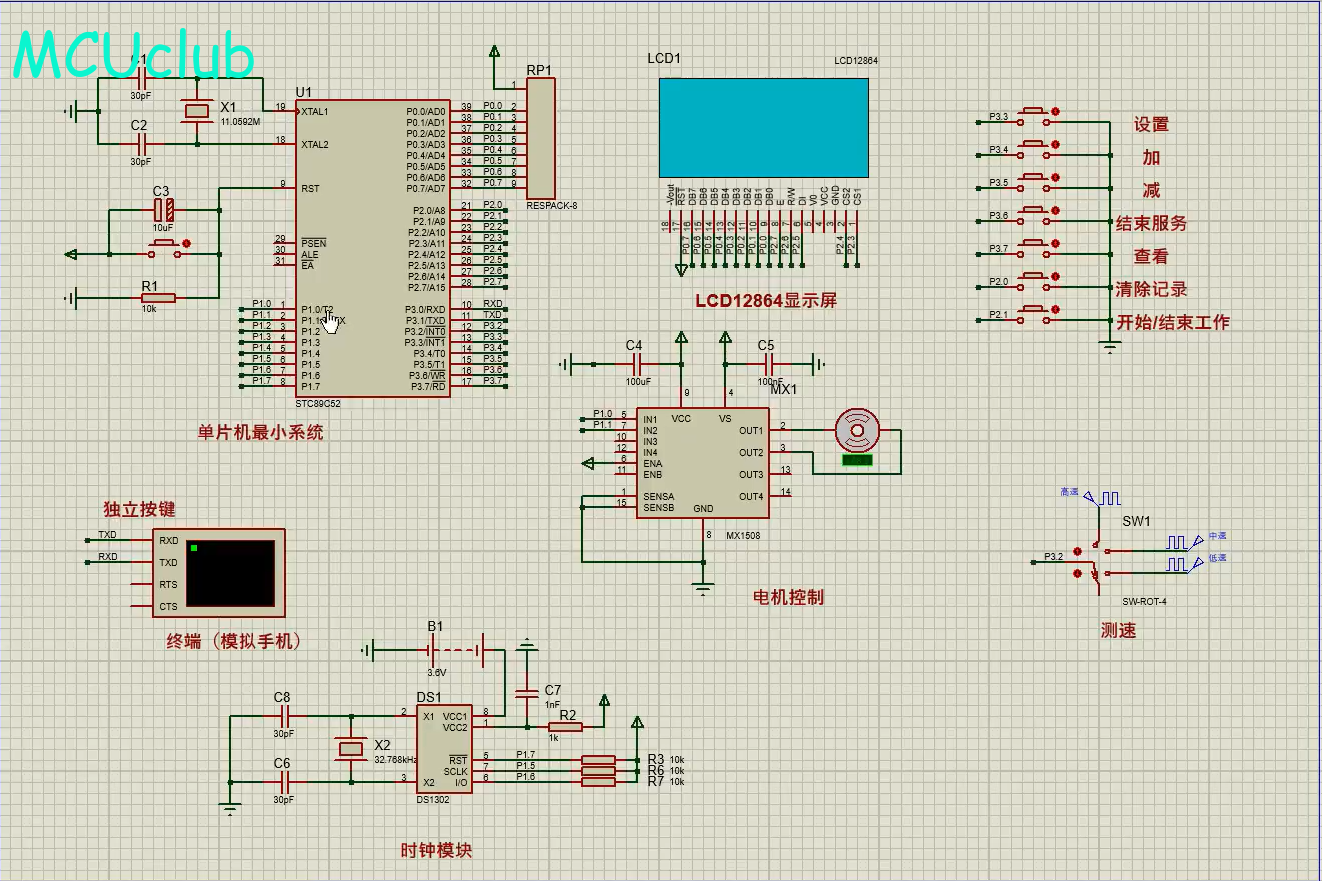Viewport: 1322px width, 881px height.
Task: Click the 单片机最小系统 caption
Action: 260,433
